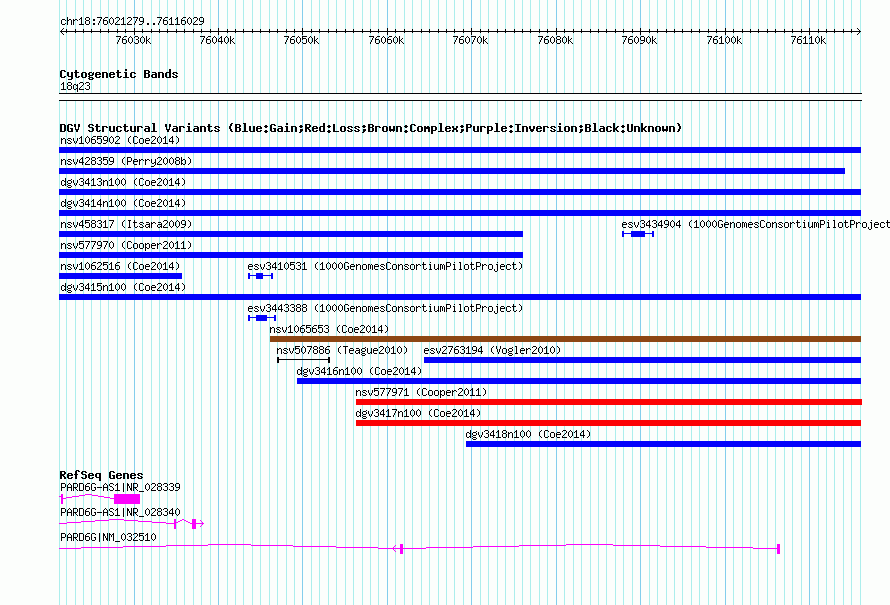Open the esv3410531 1000Genomes label
The height and width of the screenshot is (605, 890).
(385, 266)
